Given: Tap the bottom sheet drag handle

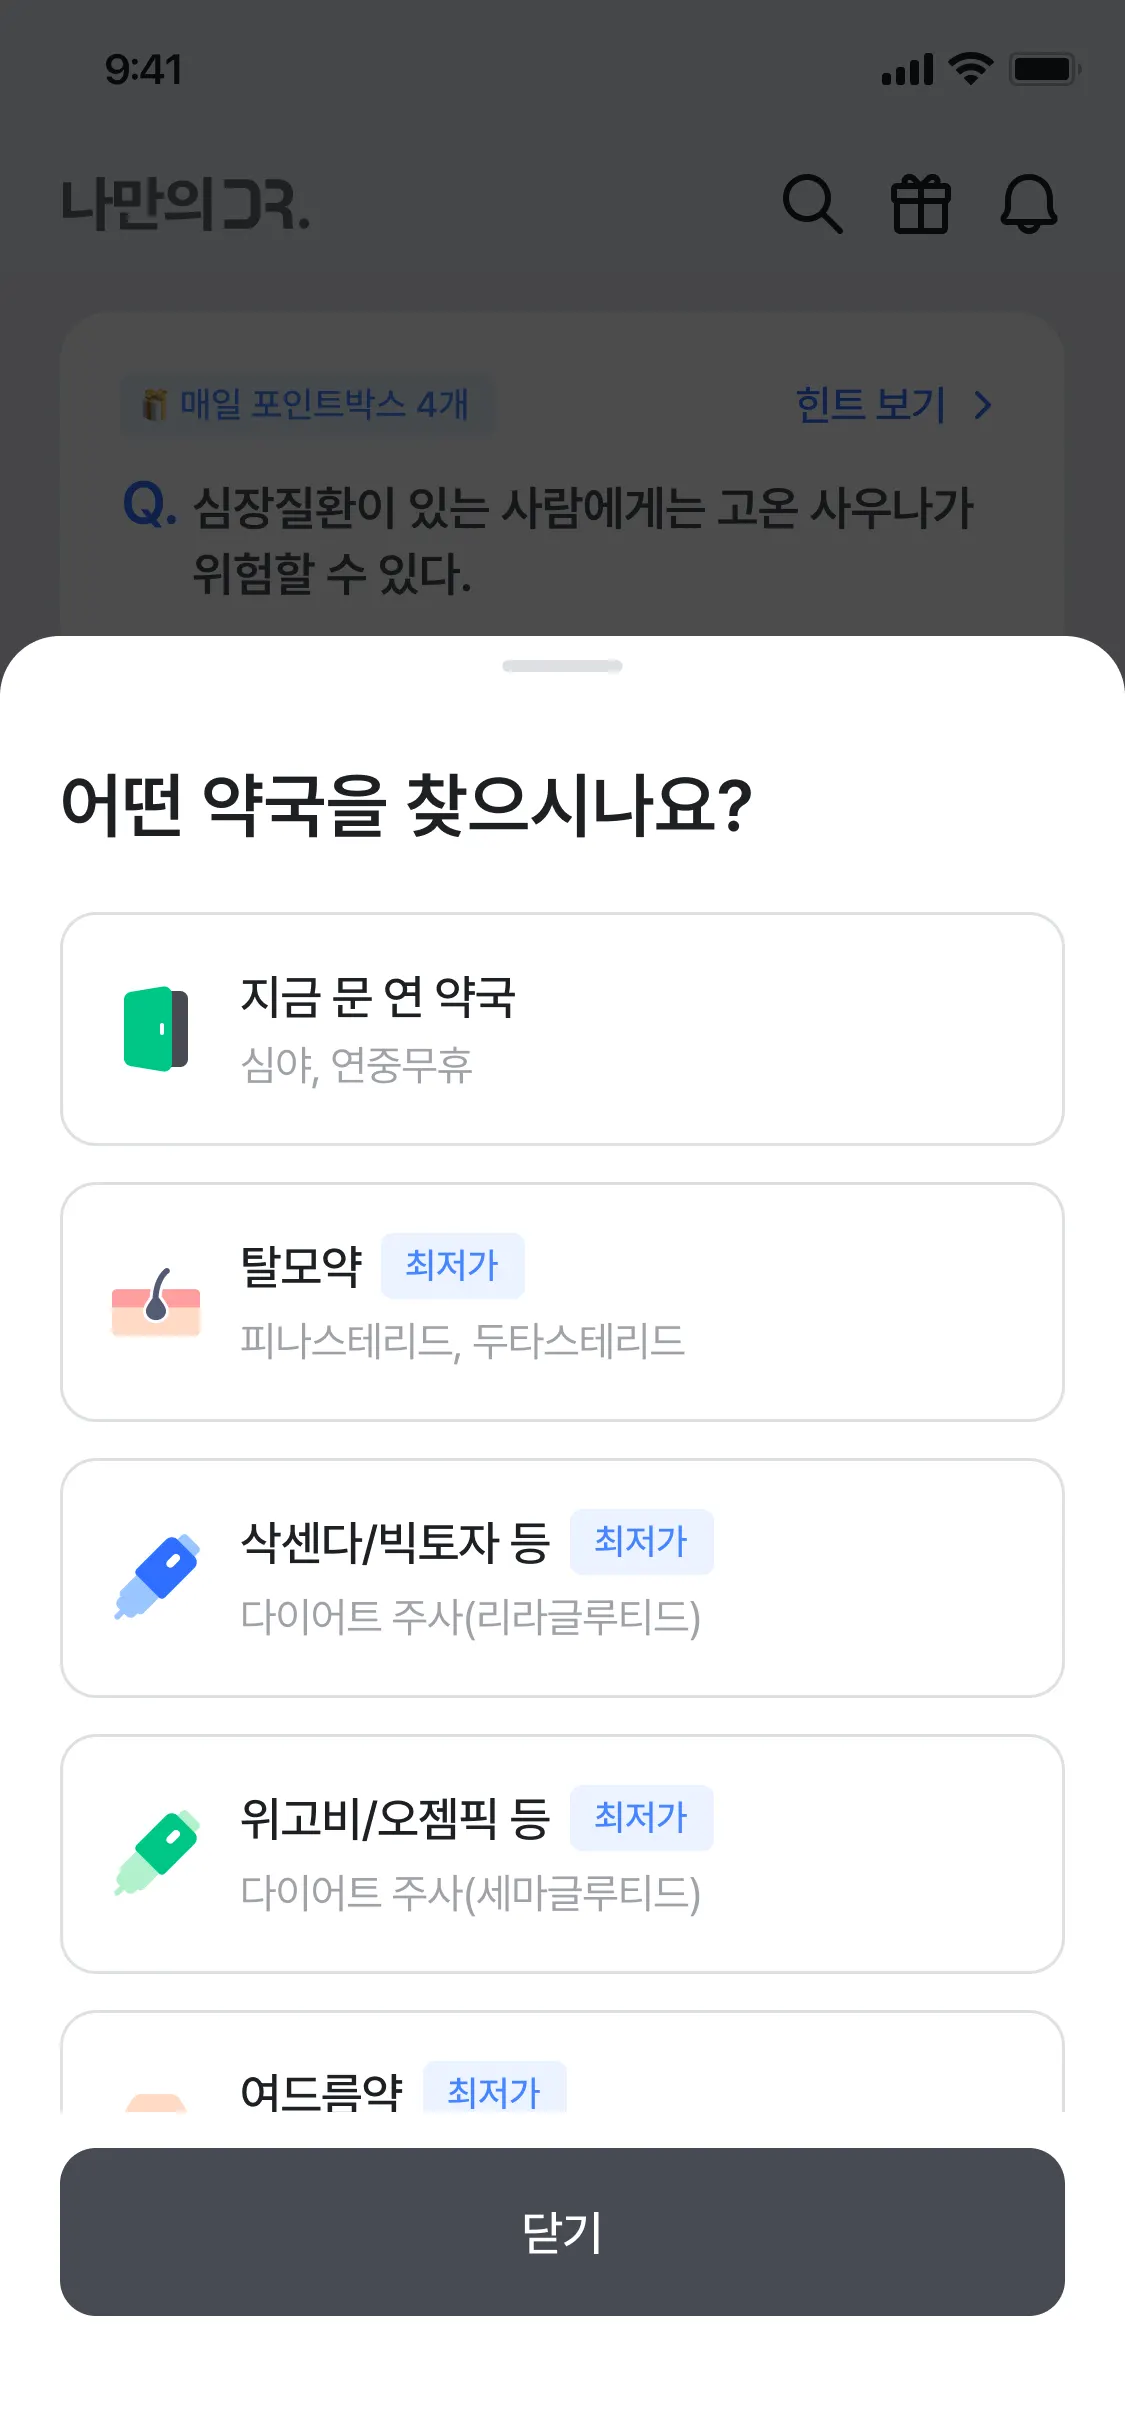Looking at the screenshot, I should click(562, 666).
